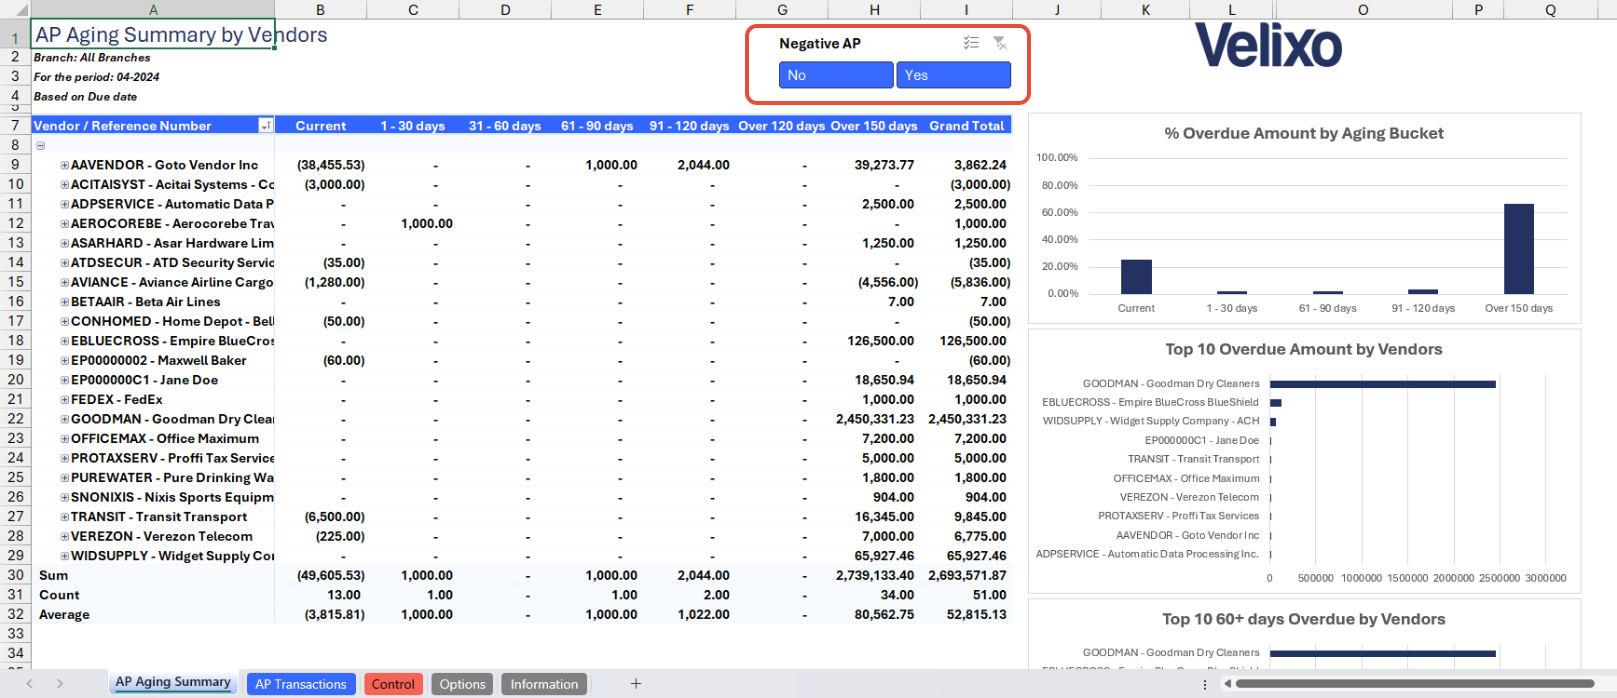Viewport: 1617px width, 698px height.
Task: Expand the ASARHARD - Asar Hardware row
Action: point(65,243)
